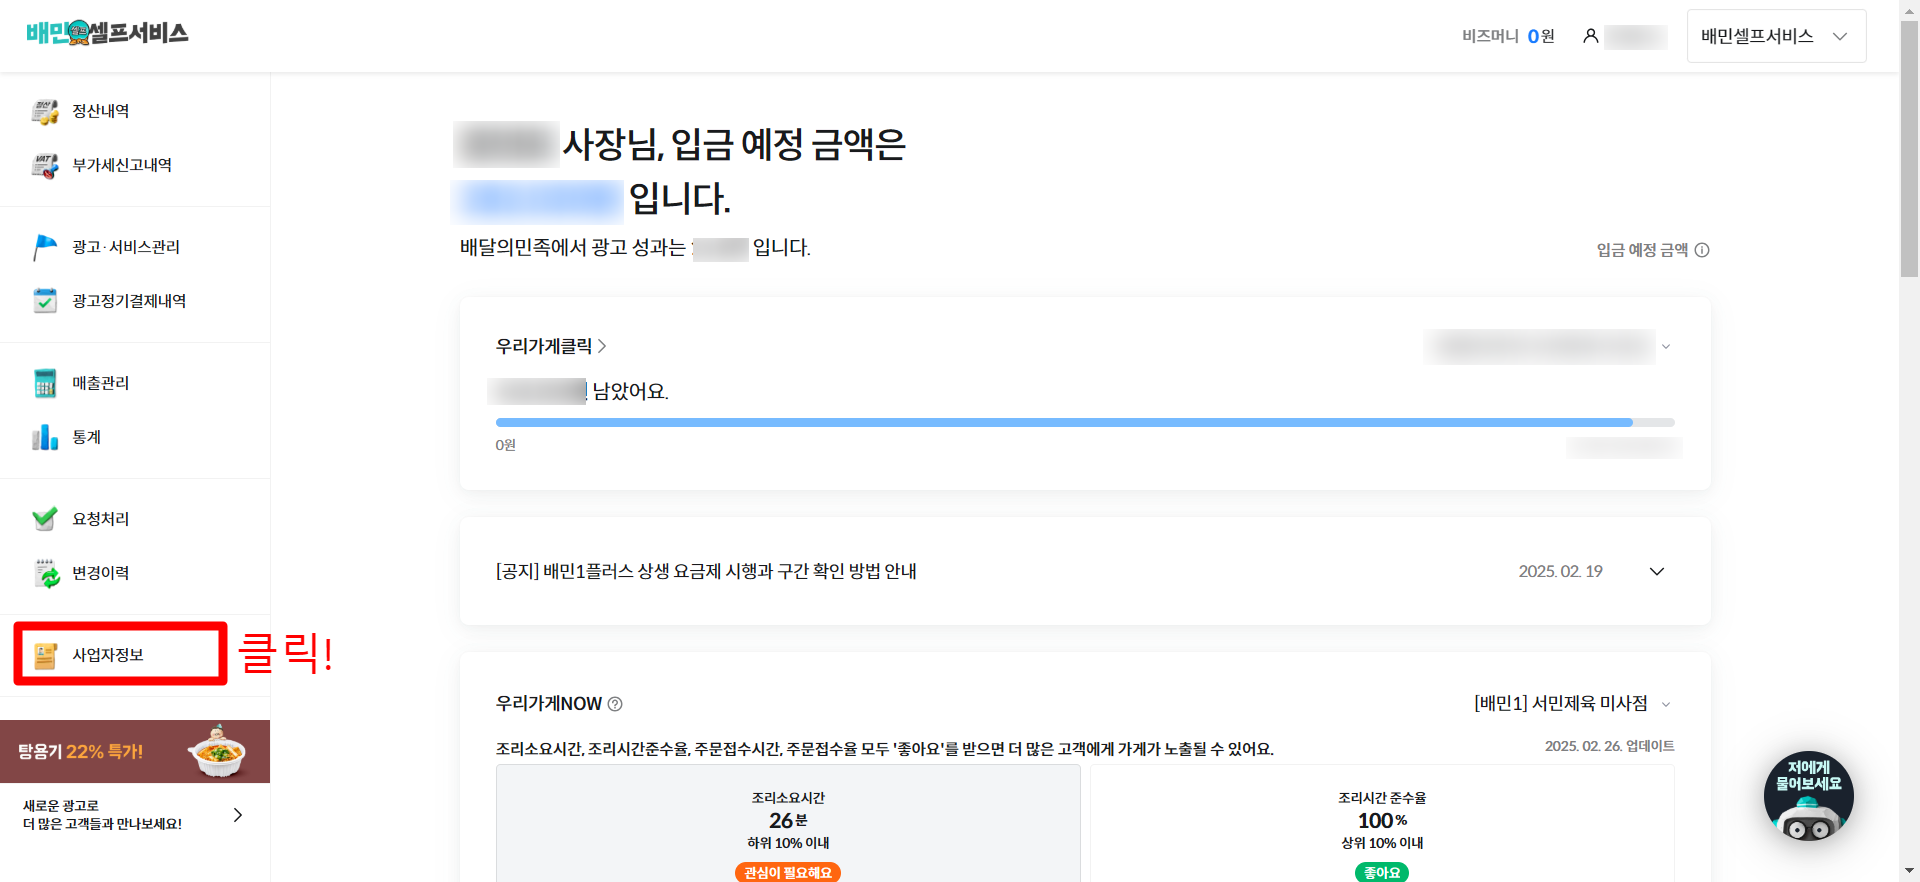Screen dimensions: 1920x882
Task: Click the 변경이력 calendar refresh icon
Action: [x=46, y=573]
